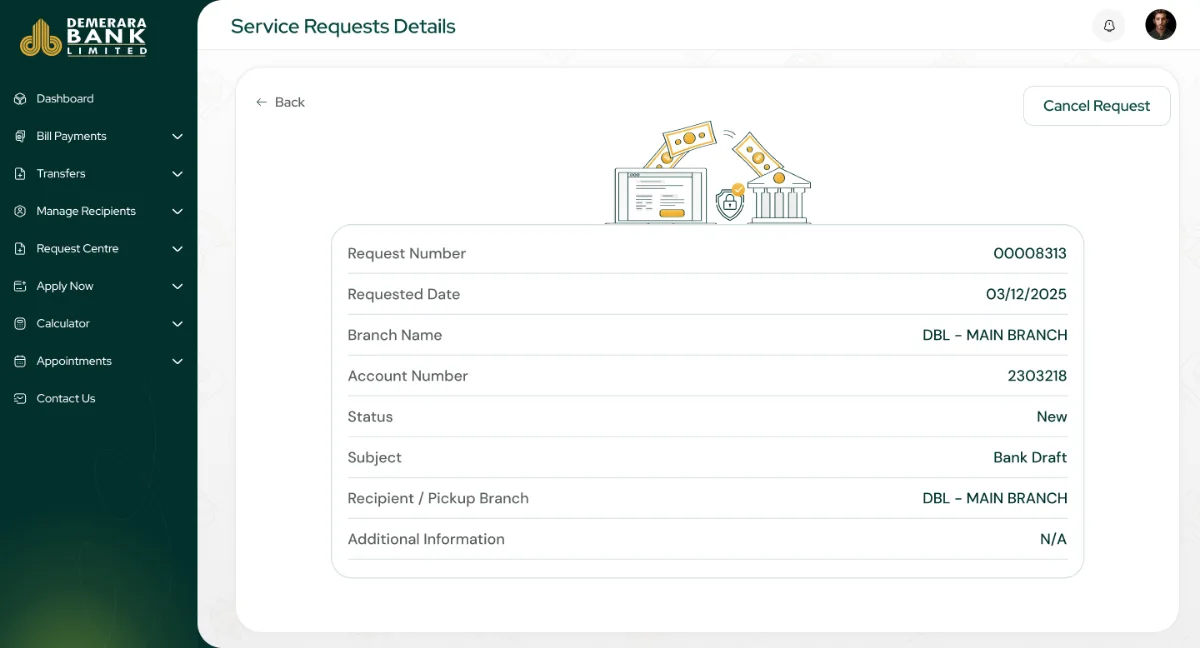Click the Bill Payments sidebar icon
The image size is (1200, 648).
20,136
